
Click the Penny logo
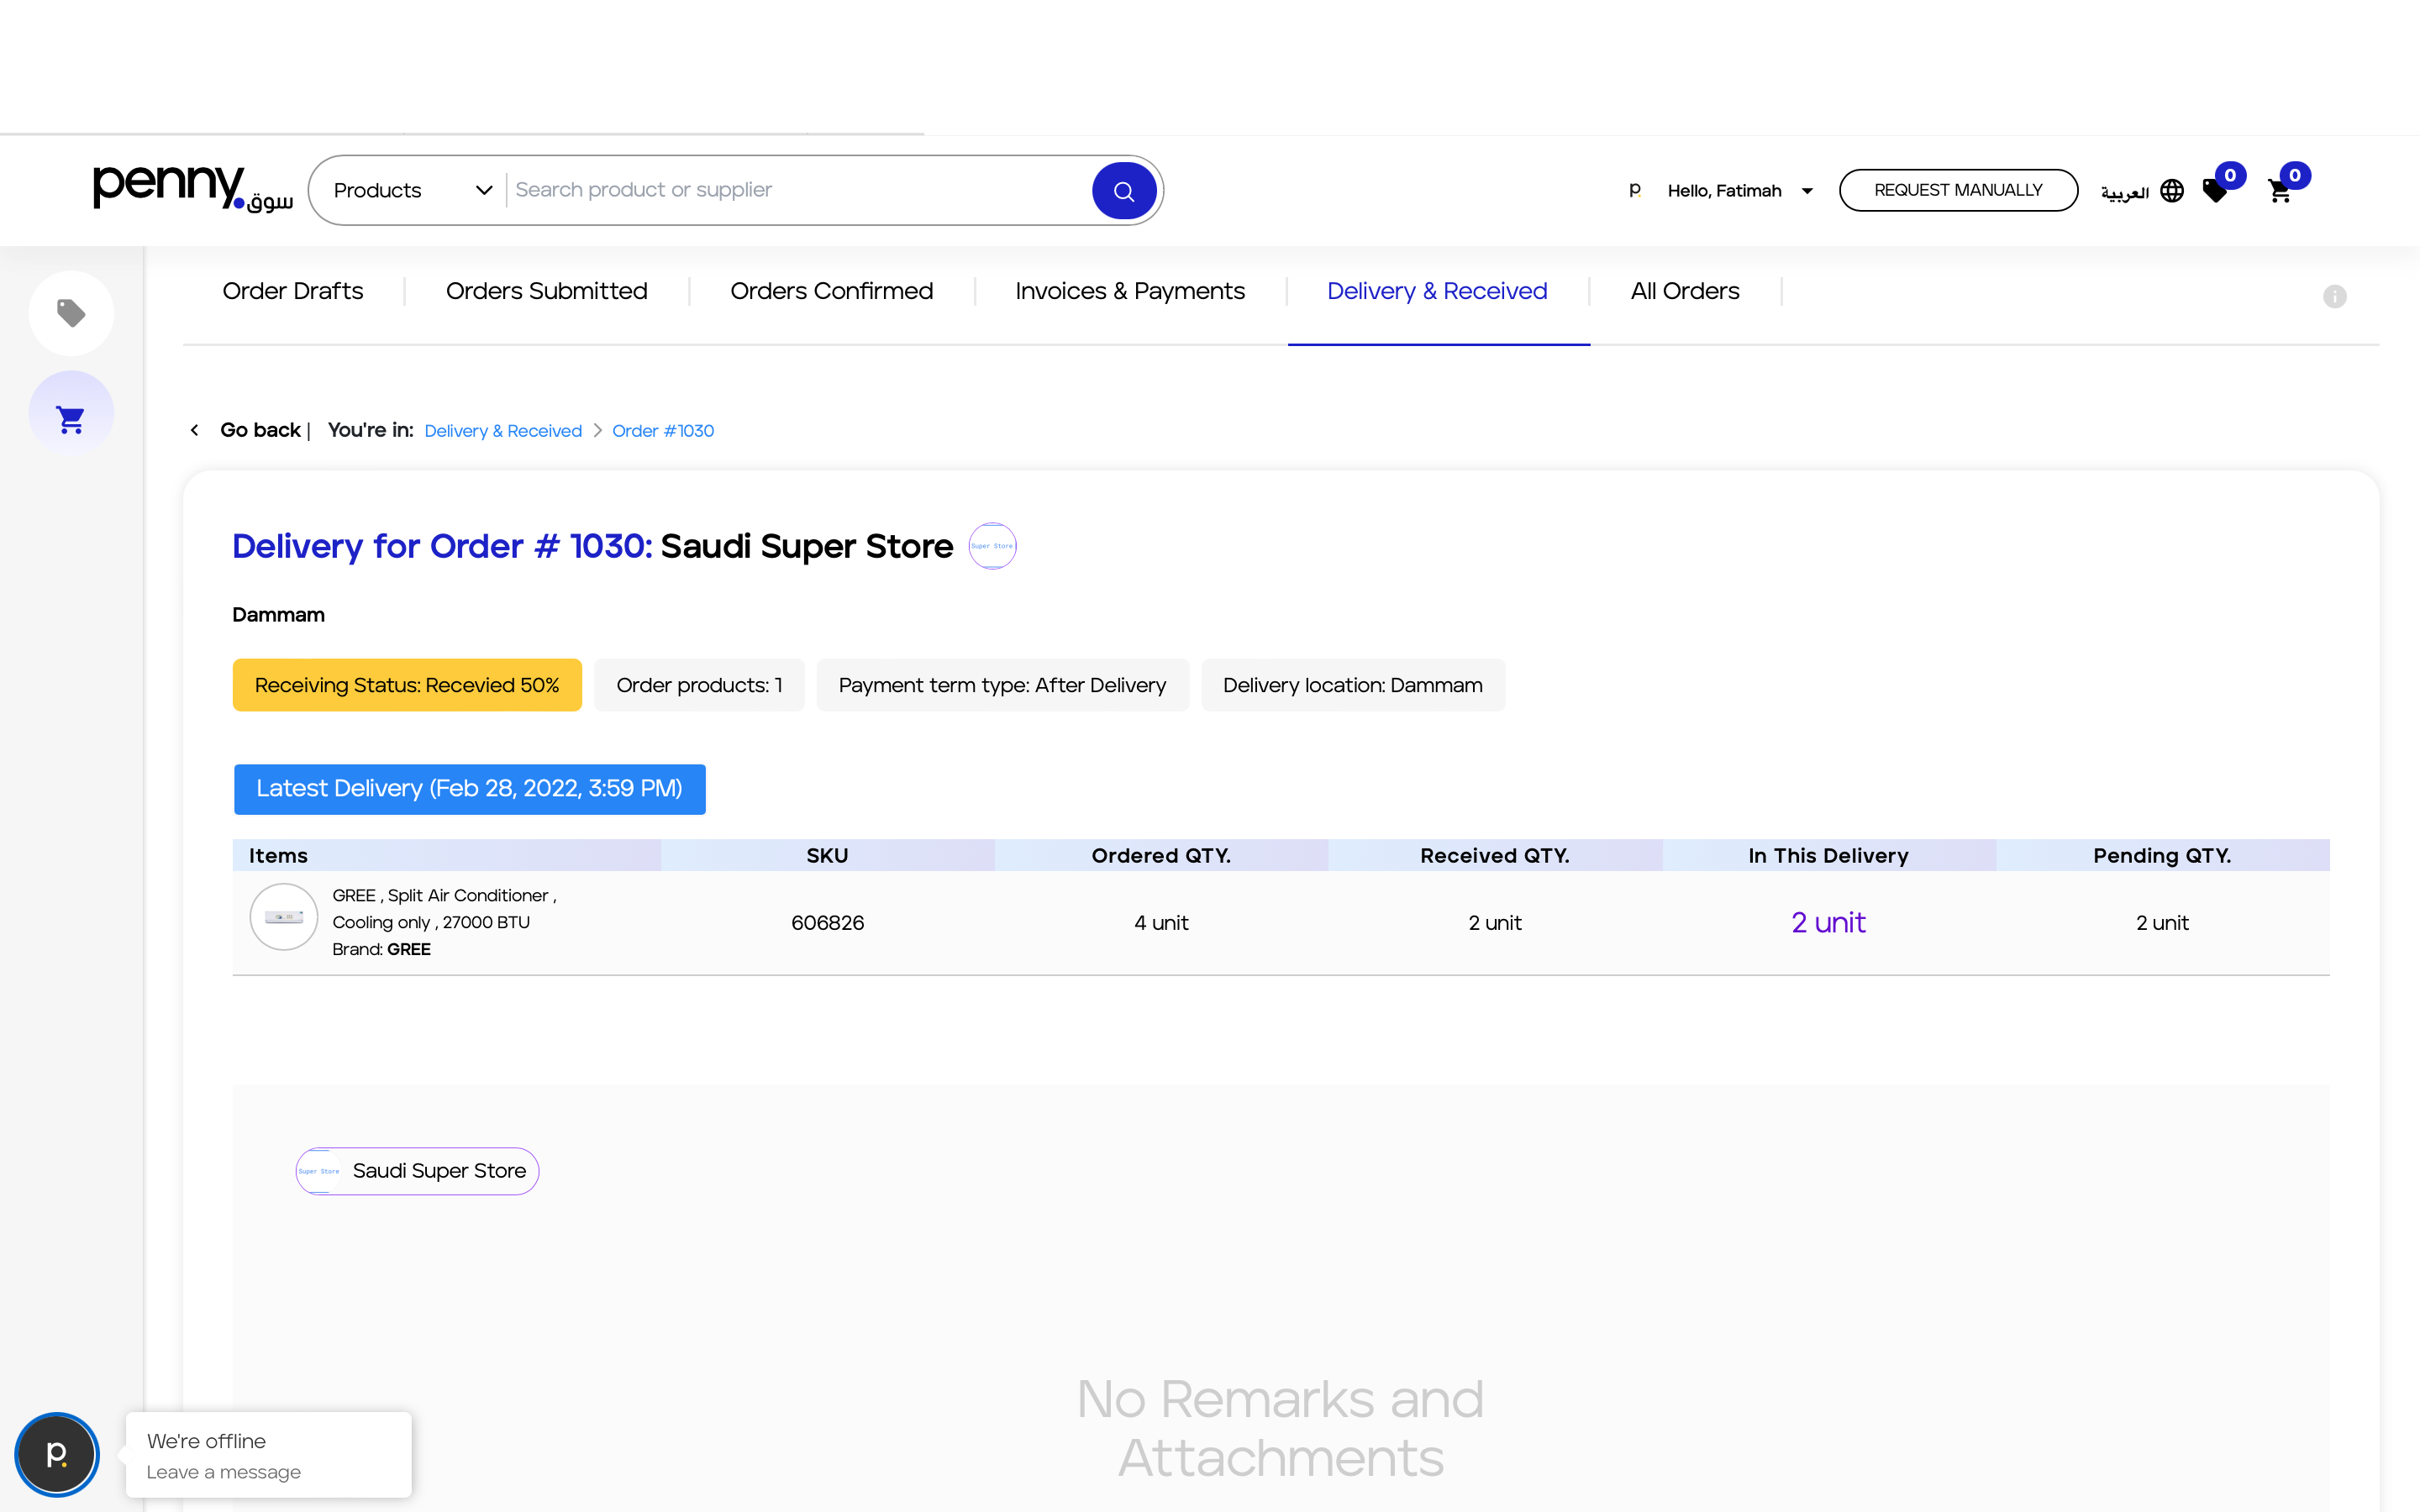pos(192,188)
